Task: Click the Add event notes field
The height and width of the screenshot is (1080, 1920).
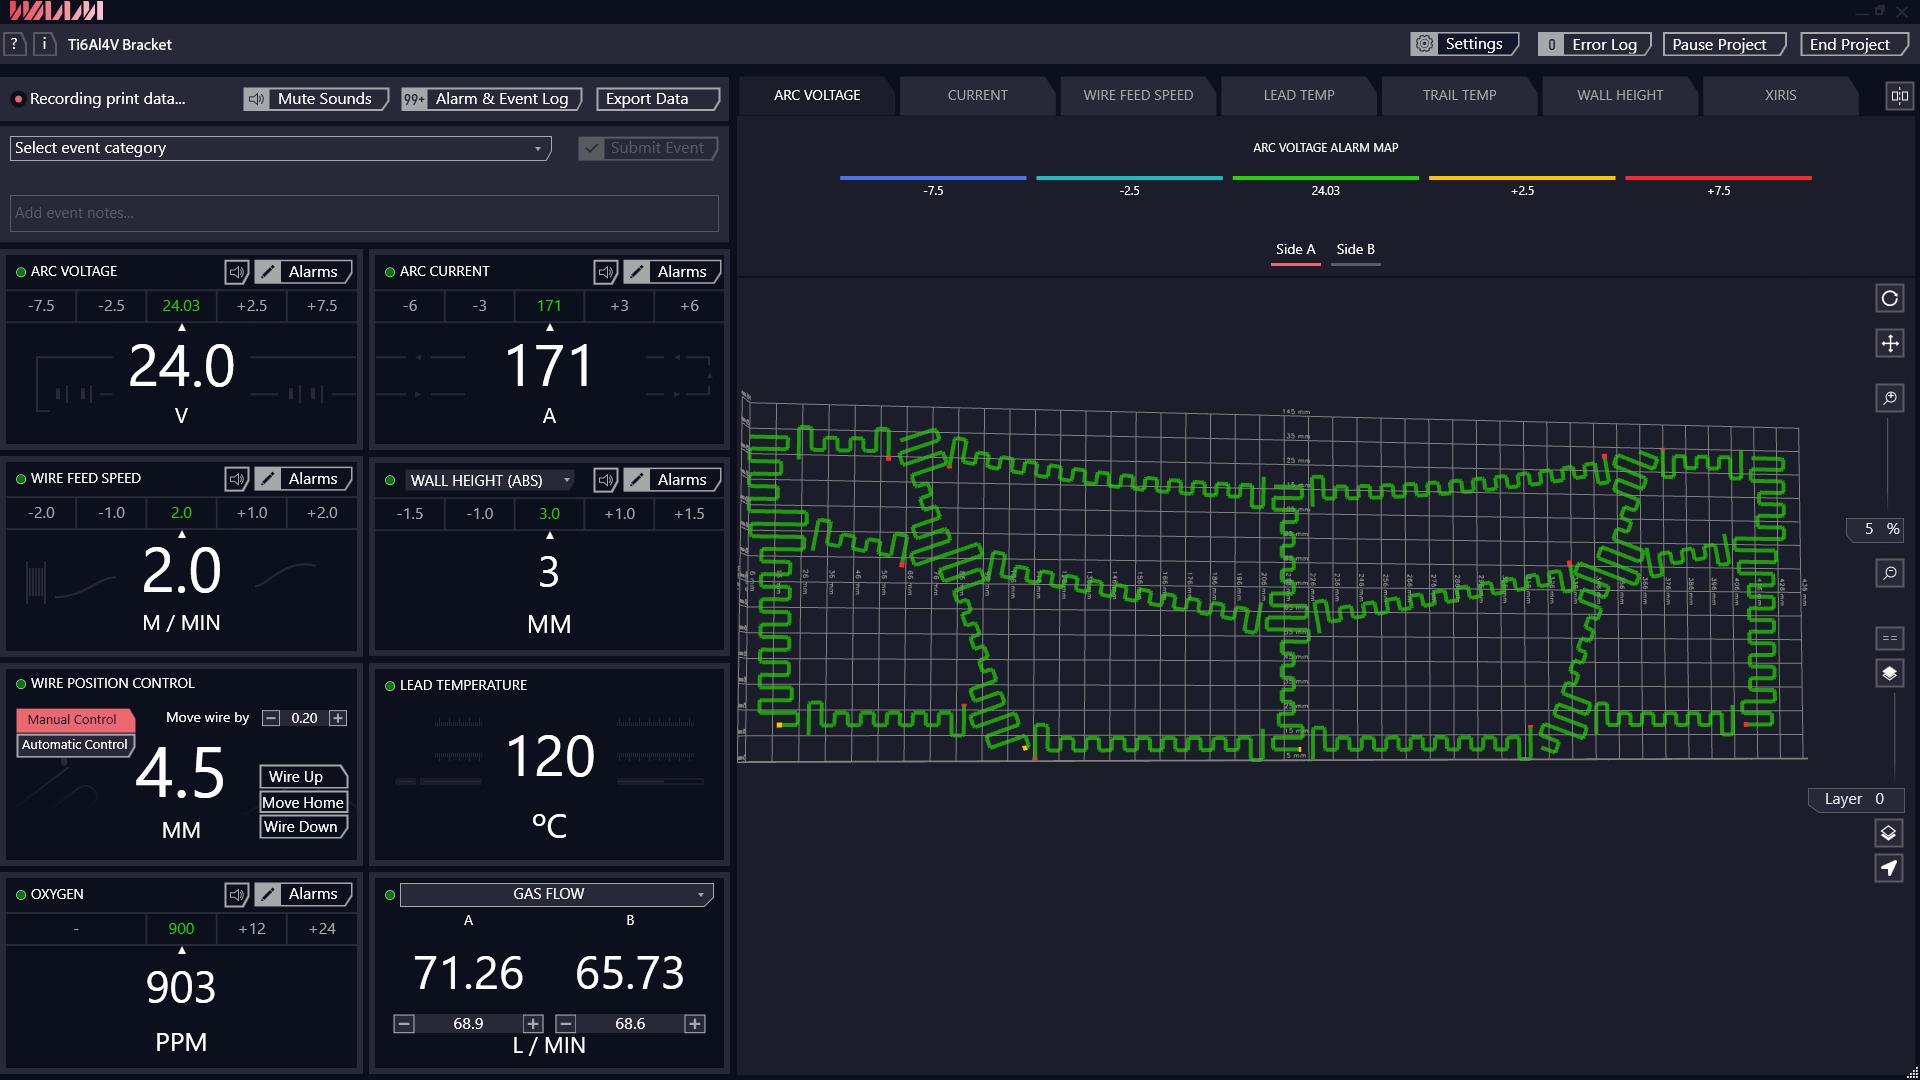Action: (x=364, y=213)
